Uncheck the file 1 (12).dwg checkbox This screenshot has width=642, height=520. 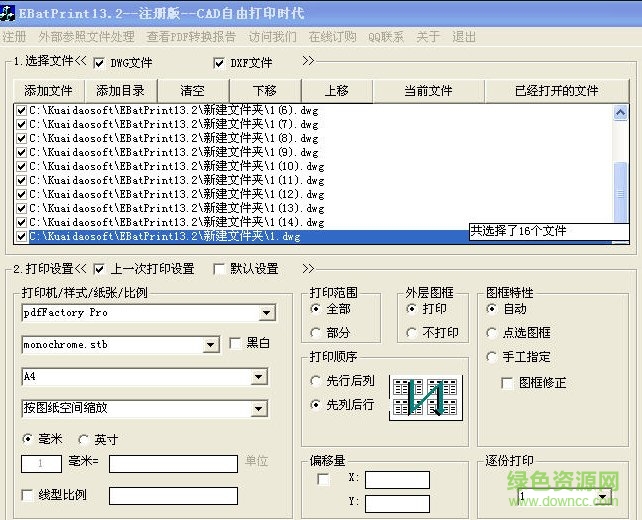click(21, 194)
